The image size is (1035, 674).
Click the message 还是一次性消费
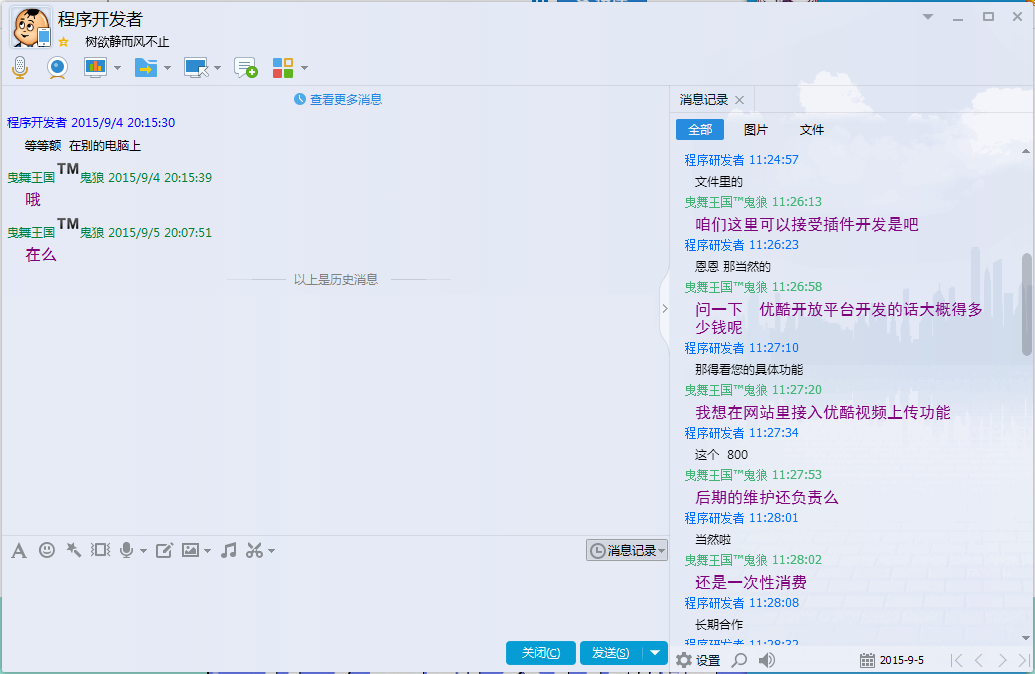[x=751, y=582]
